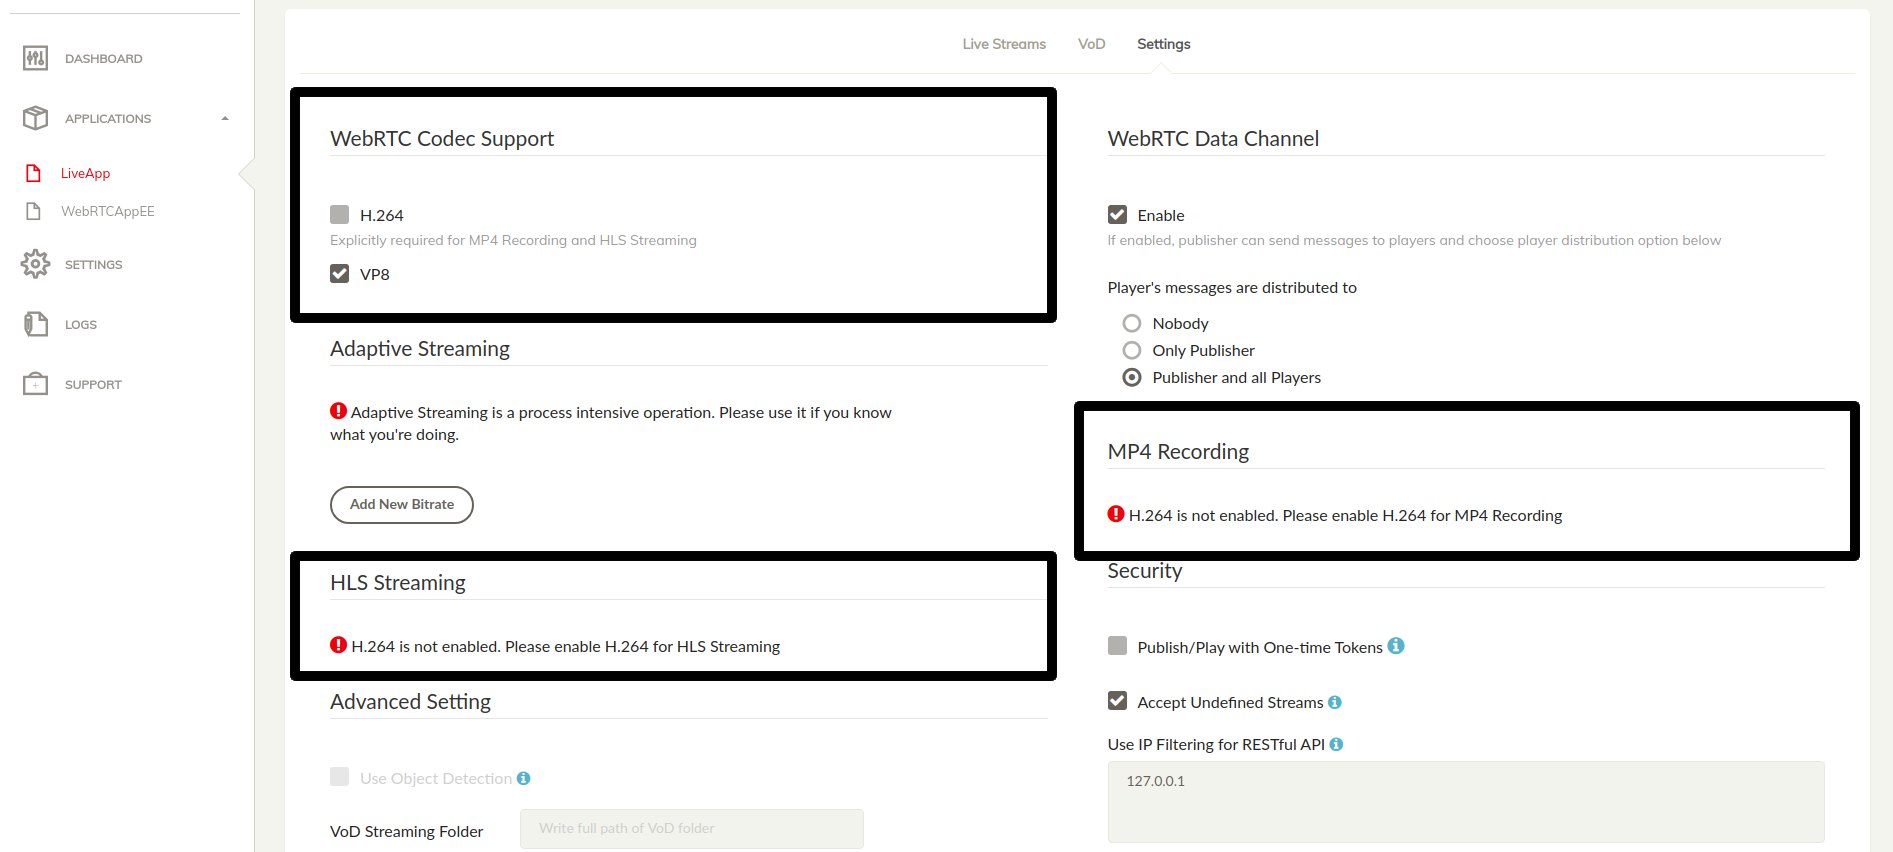Screen dimensions: 1893x852
Task: Click the VoD Streaming Folder path field
Action: pos(691,828)
